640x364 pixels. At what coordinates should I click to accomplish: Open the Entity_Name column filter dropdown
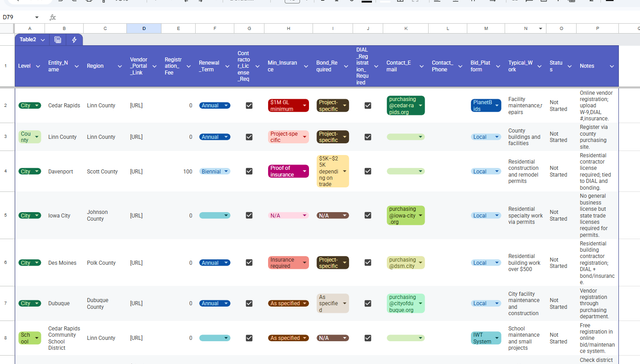pyautogui.click(x=76, y=66)
